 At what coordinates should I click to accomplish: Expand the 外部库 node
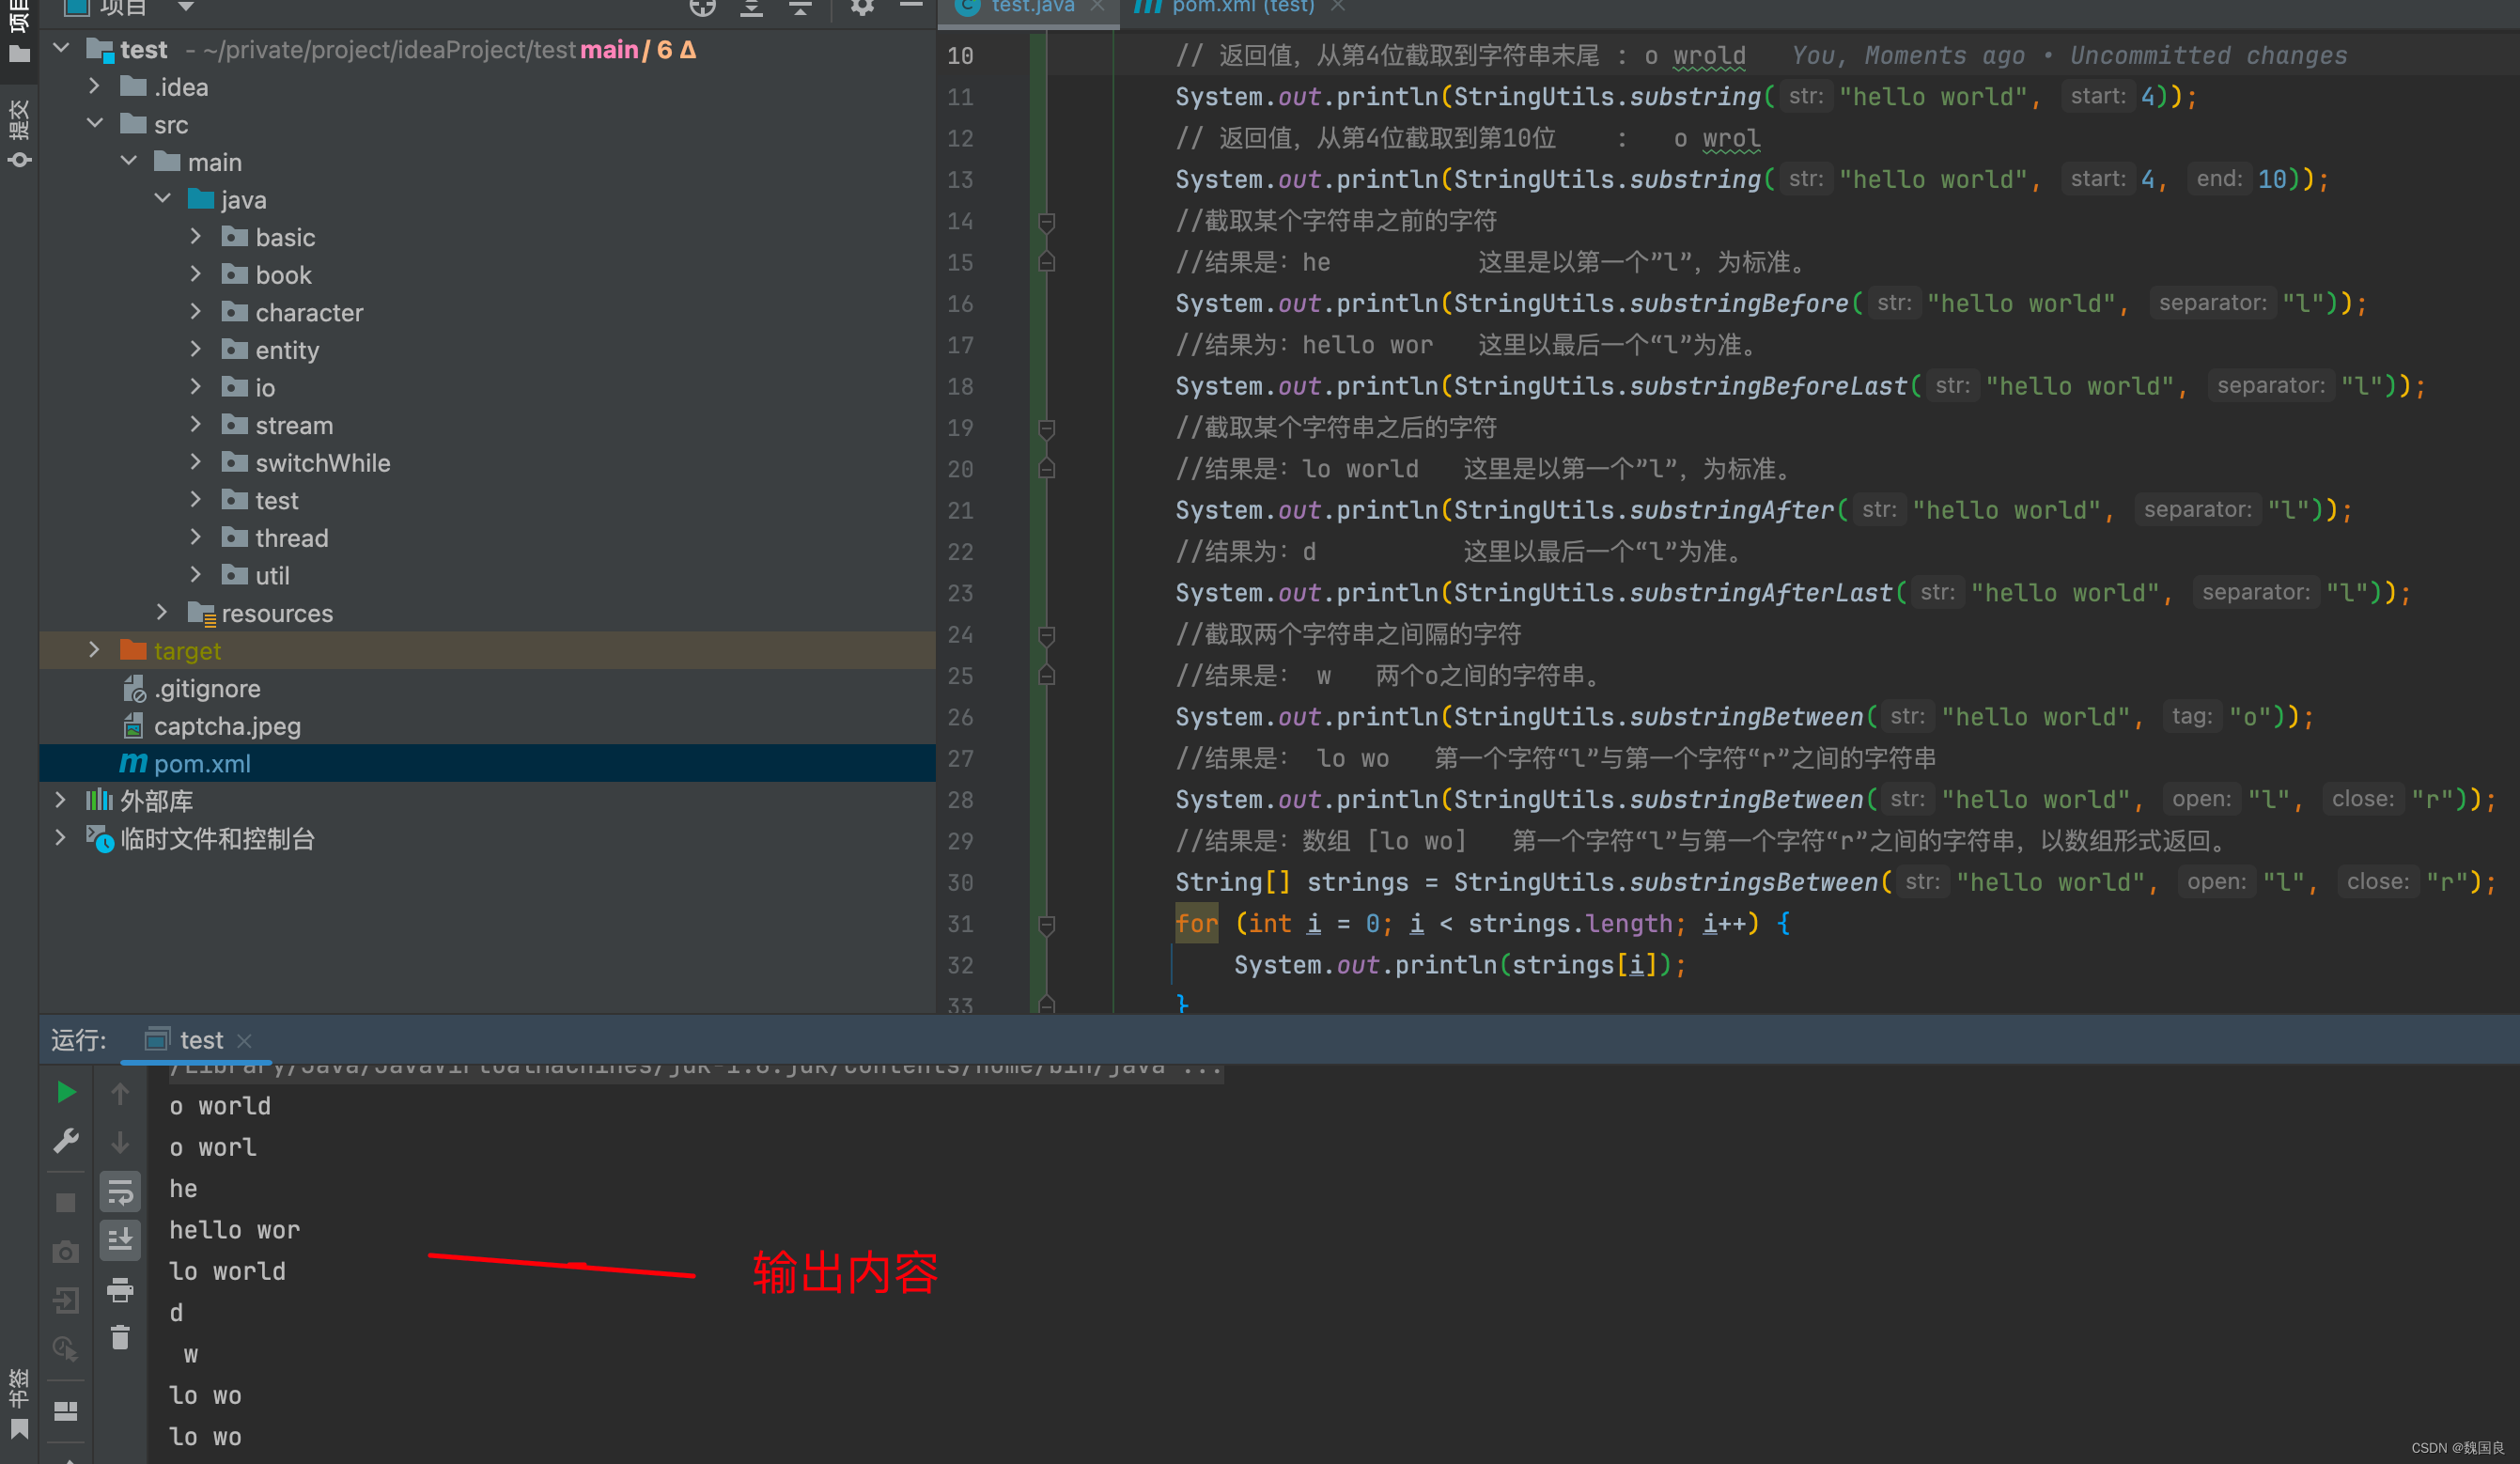pyautogui.click(x=60, y=799)
